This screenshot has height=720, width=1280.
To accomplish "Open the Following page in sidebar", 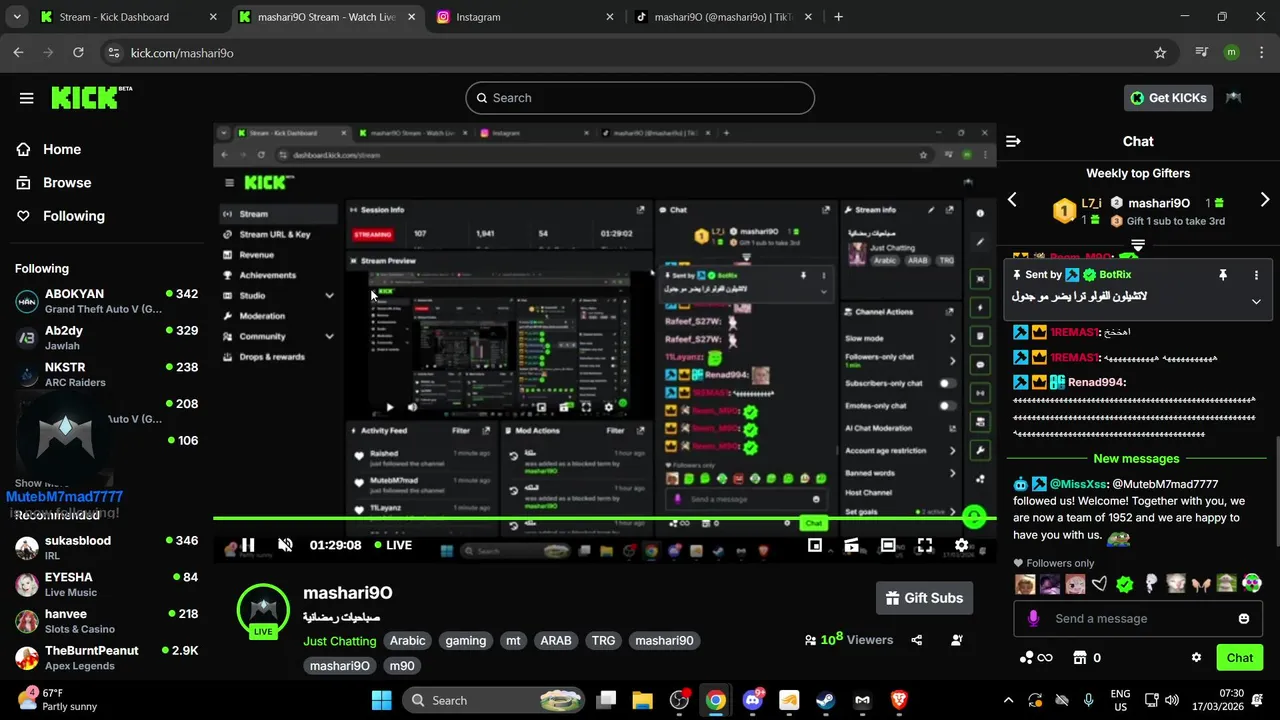I will pyautogui.click(x=73, y=216).
